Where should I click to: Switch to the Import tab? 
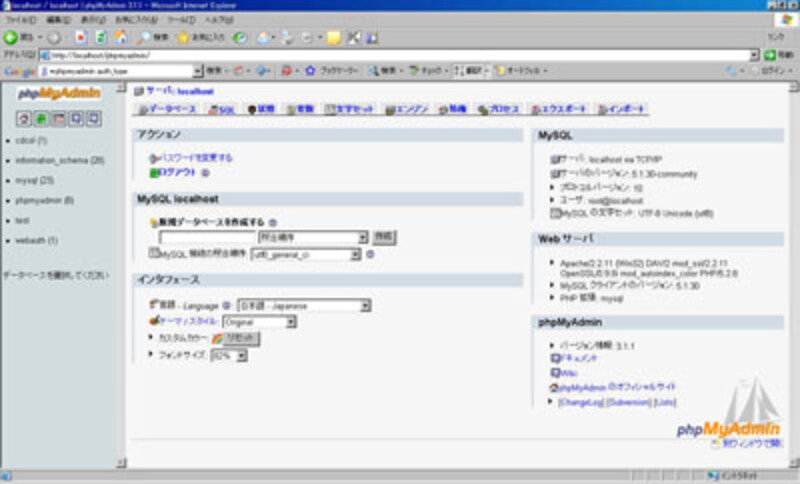[x=621, y=109]
